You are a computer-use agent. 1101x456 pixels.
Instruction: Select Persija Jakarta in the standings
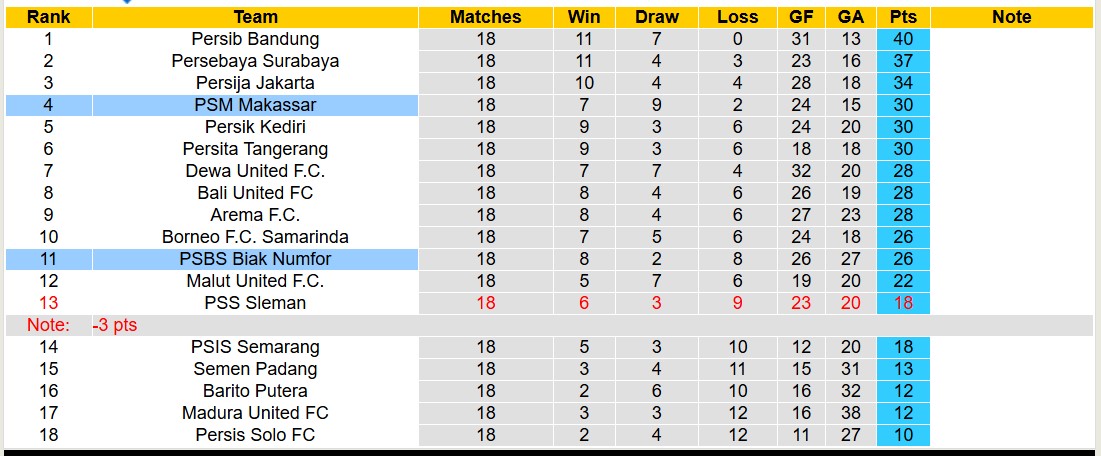tap(255, 83)
